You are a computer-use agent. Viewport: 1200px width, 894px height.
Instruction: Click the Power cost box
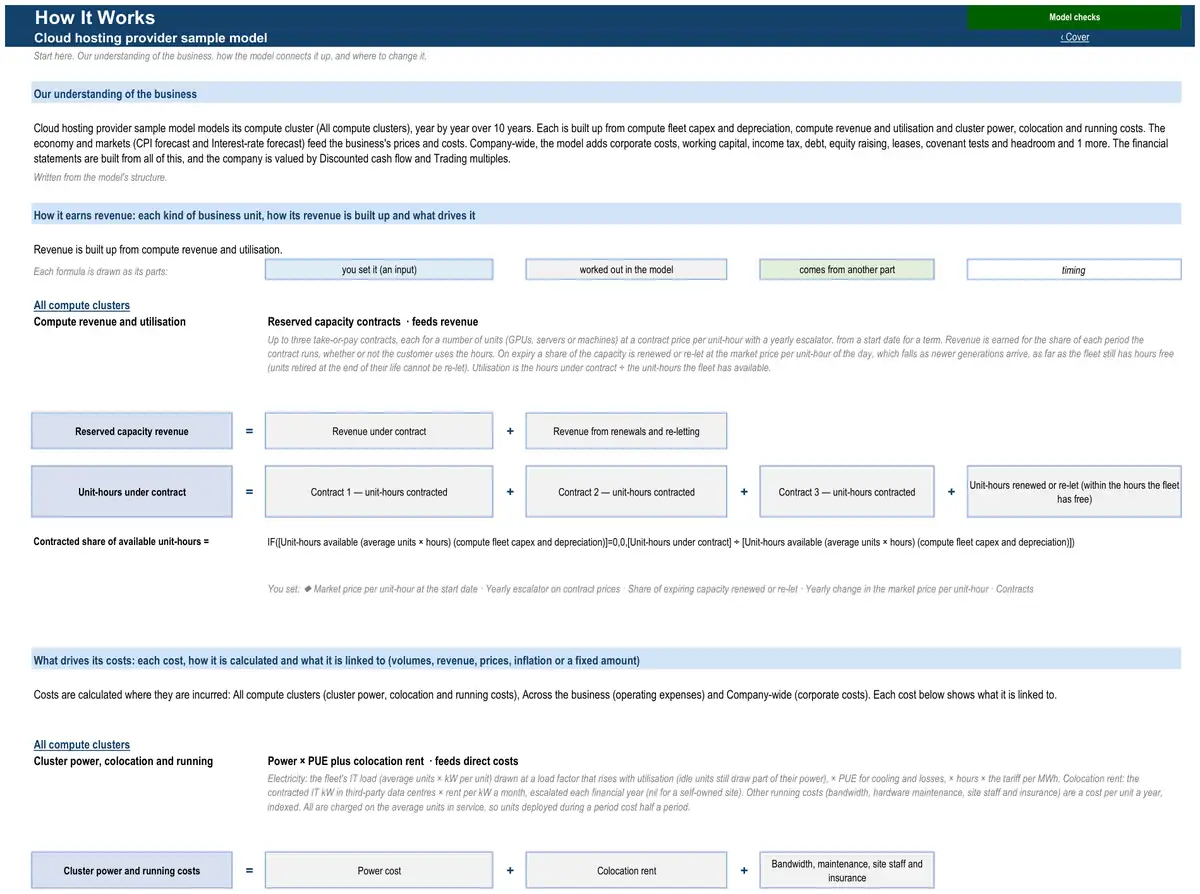(379, 870)
